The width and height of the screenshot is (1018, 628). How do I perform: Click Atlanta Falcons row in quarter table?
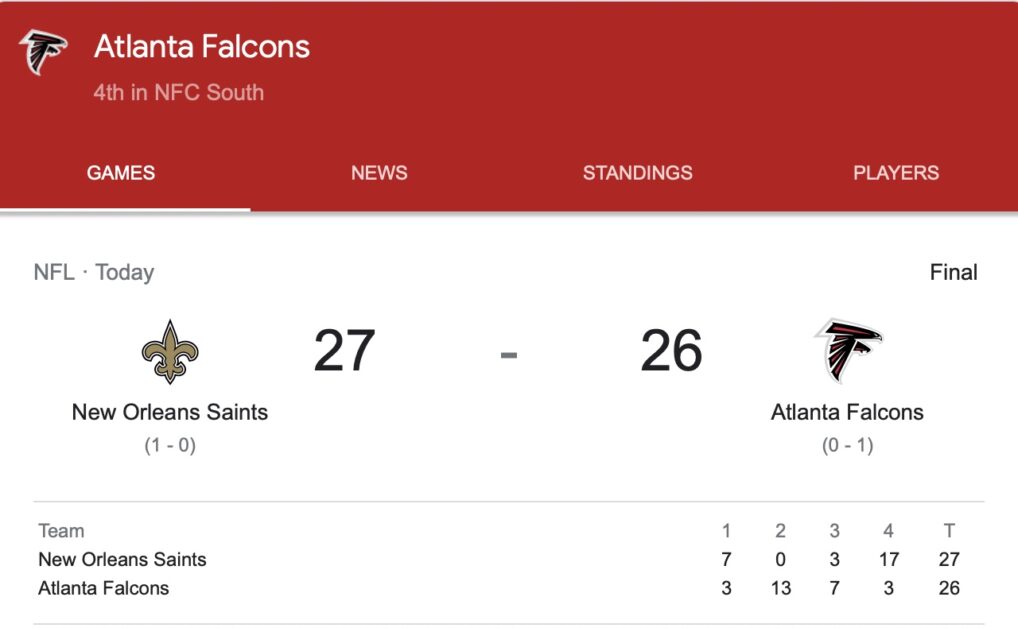tap(509, 588)
